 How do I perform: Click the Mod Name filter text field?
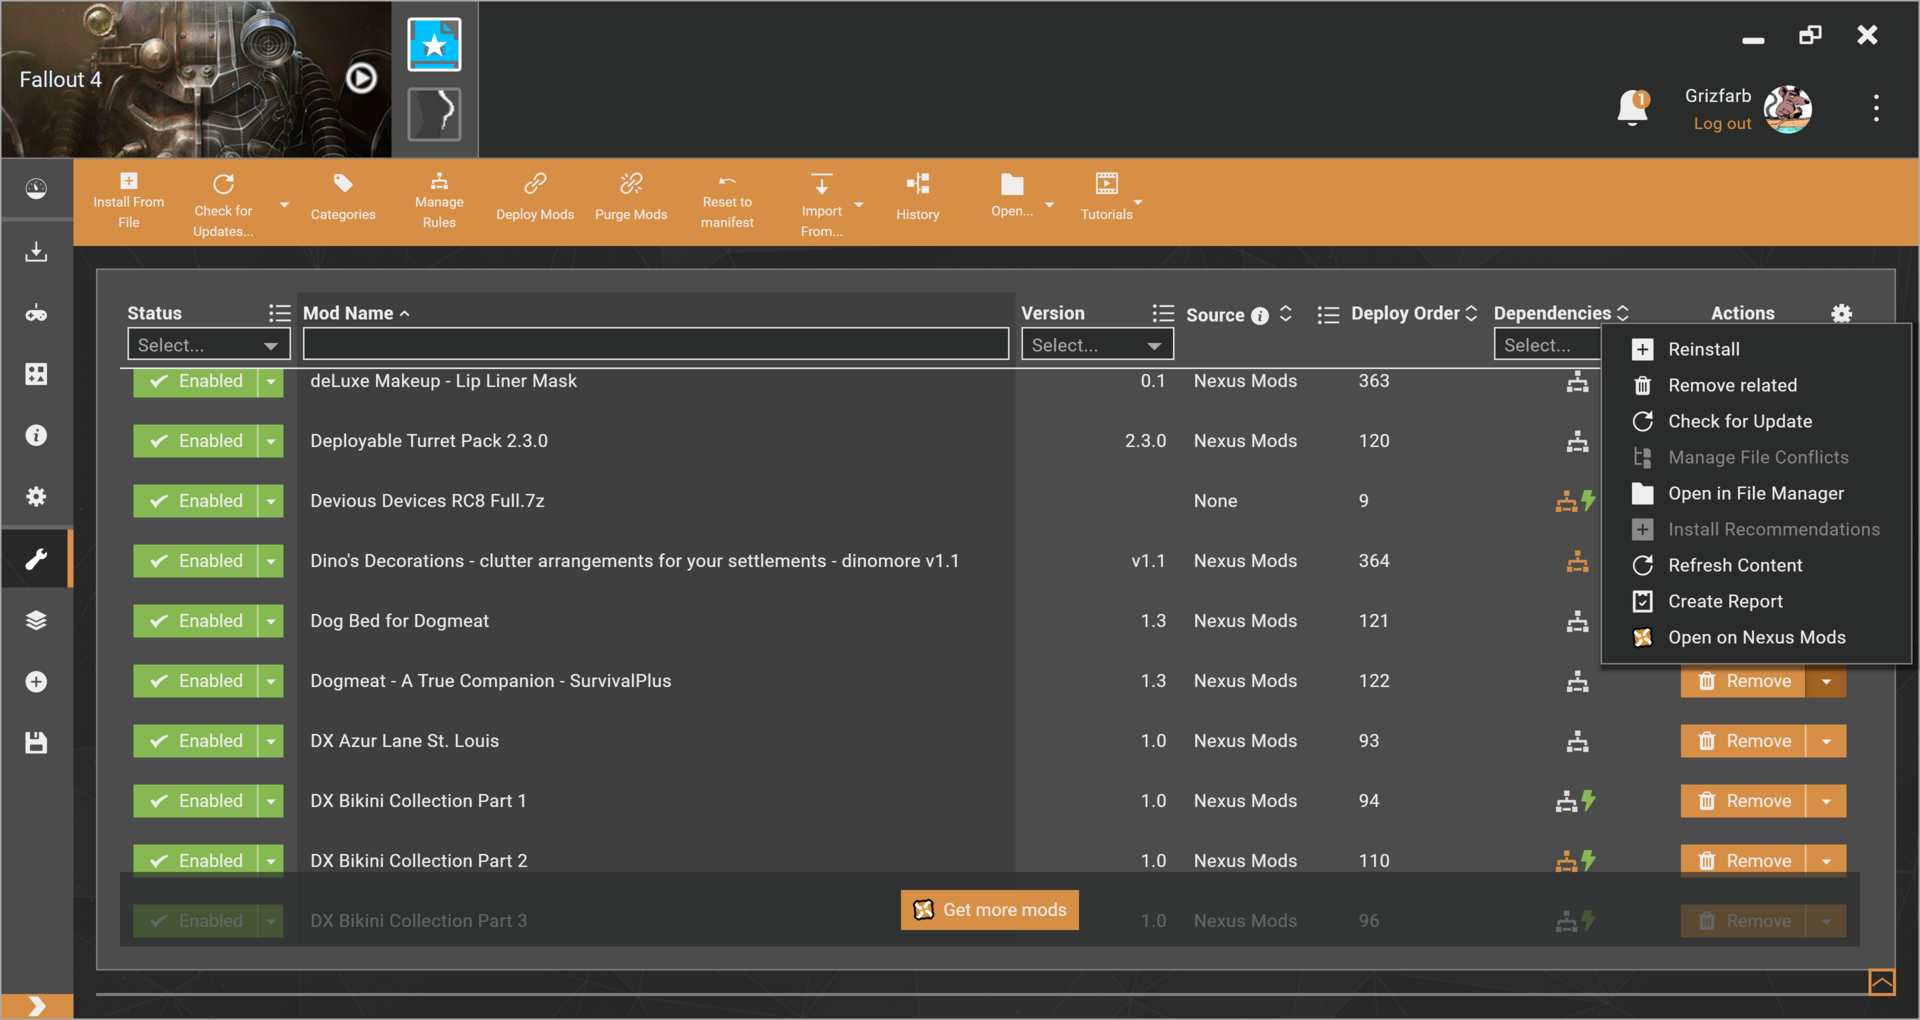coord(655,344)
